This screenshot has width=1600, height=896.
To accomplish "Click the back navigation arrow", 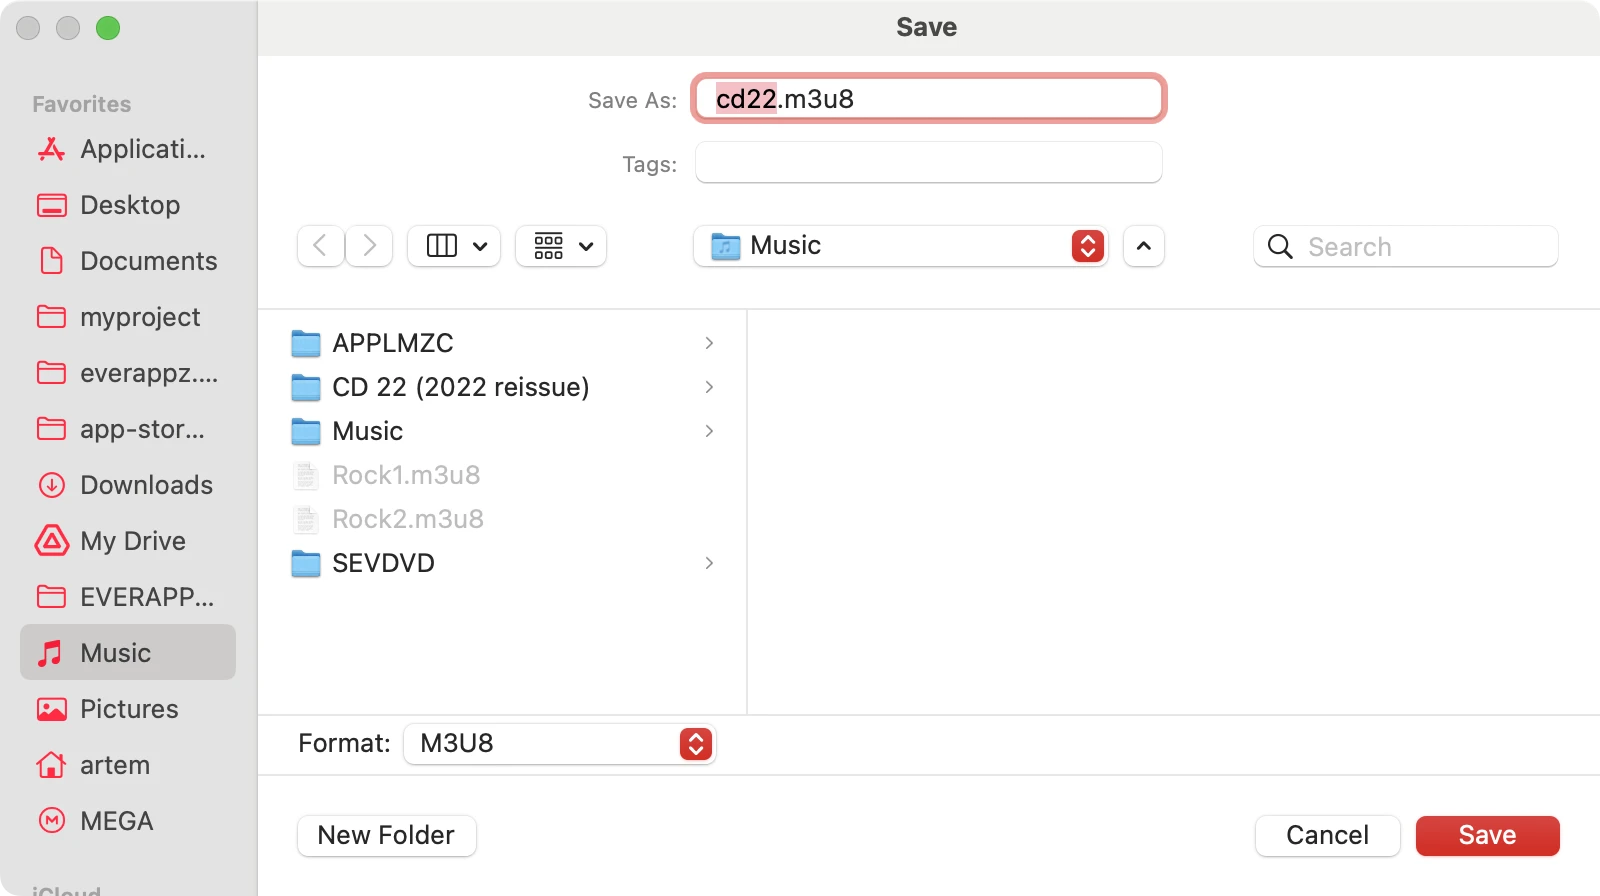I will tap(320, 246).
